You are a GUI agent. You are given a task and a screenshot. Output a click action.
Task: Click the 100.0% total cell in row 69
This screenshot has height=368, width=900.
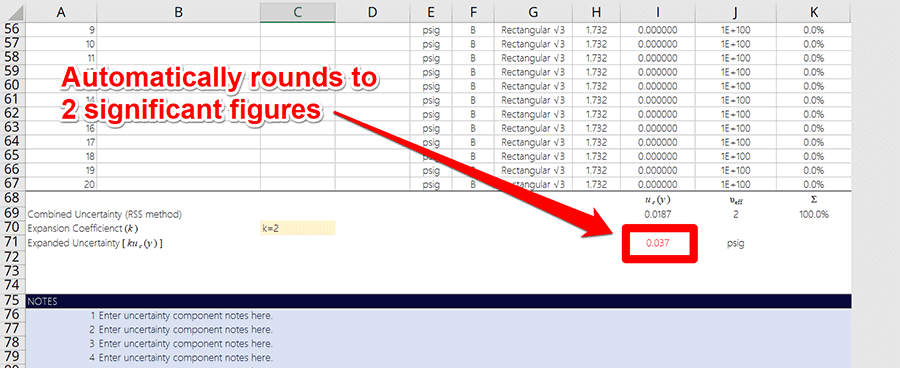point(813,214)
